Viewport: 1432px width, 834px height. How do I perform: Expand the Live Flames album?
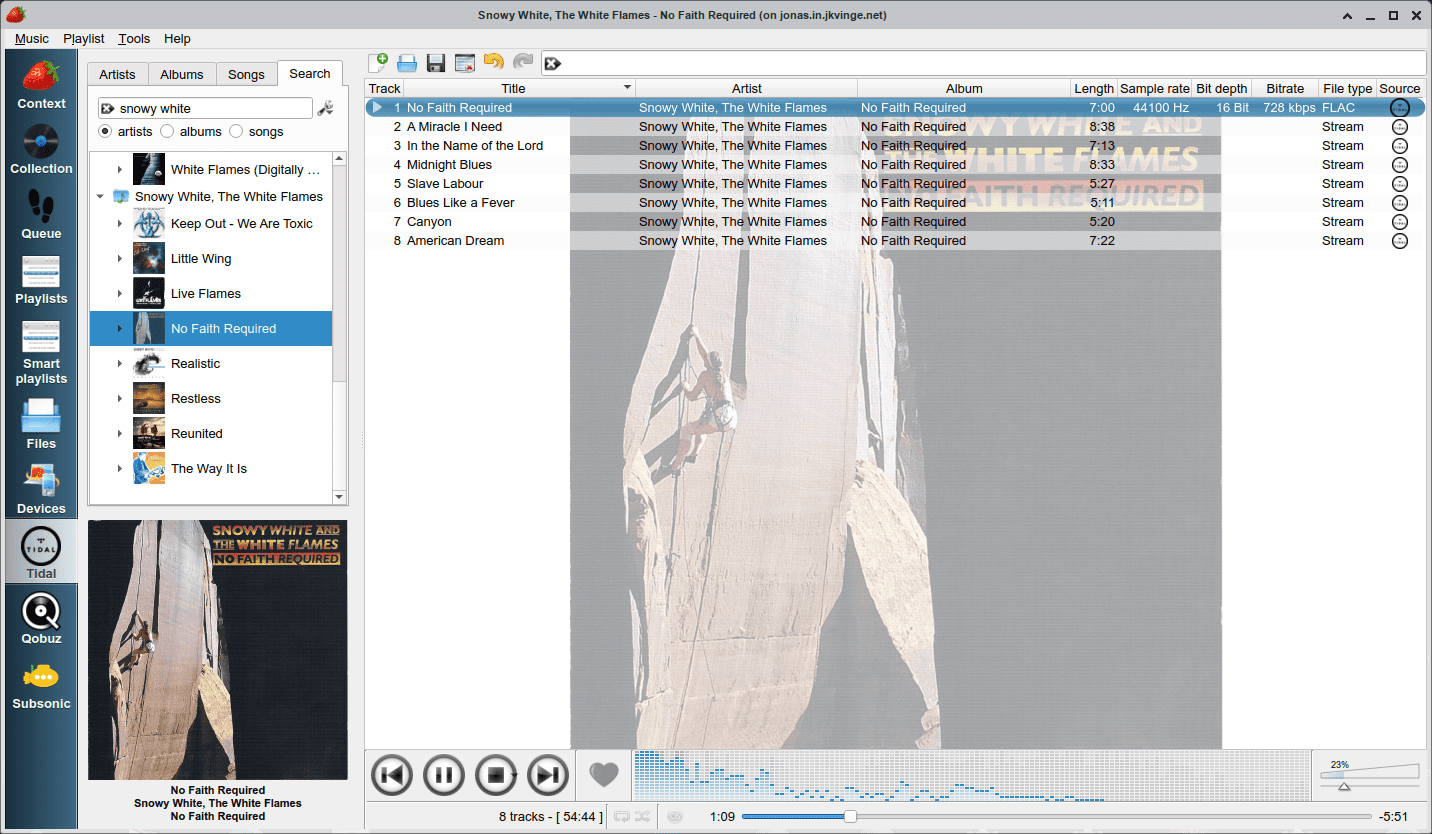120,294
